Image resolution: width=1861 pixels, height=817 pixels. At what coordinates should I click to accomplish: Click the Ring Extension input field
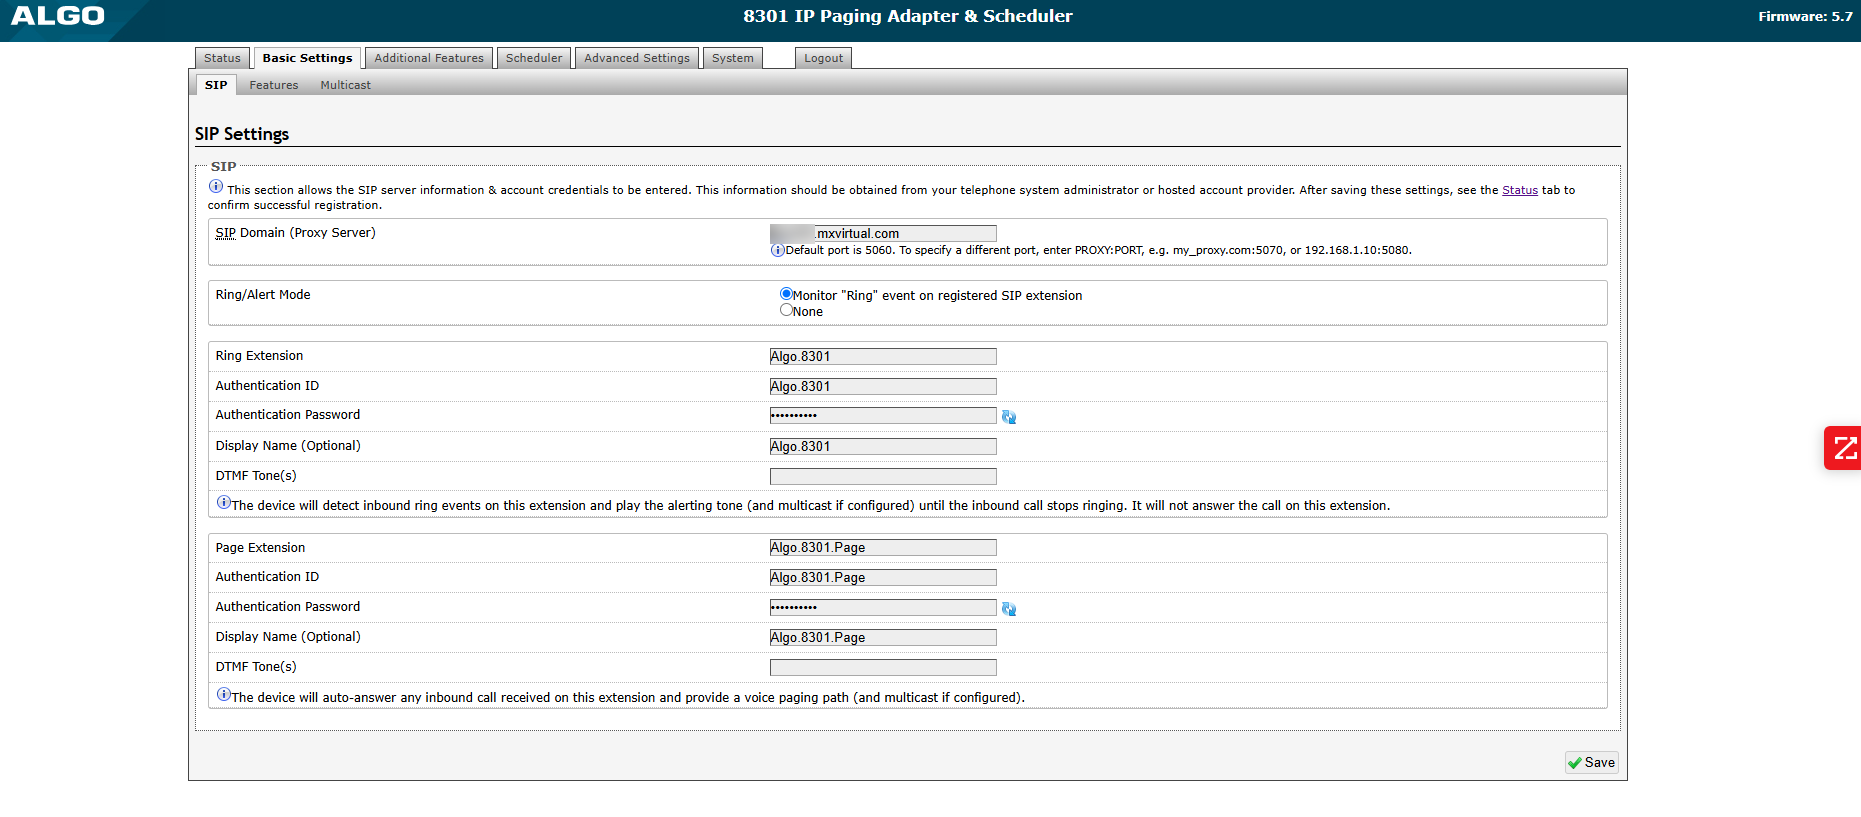click(x=883, y=356)
